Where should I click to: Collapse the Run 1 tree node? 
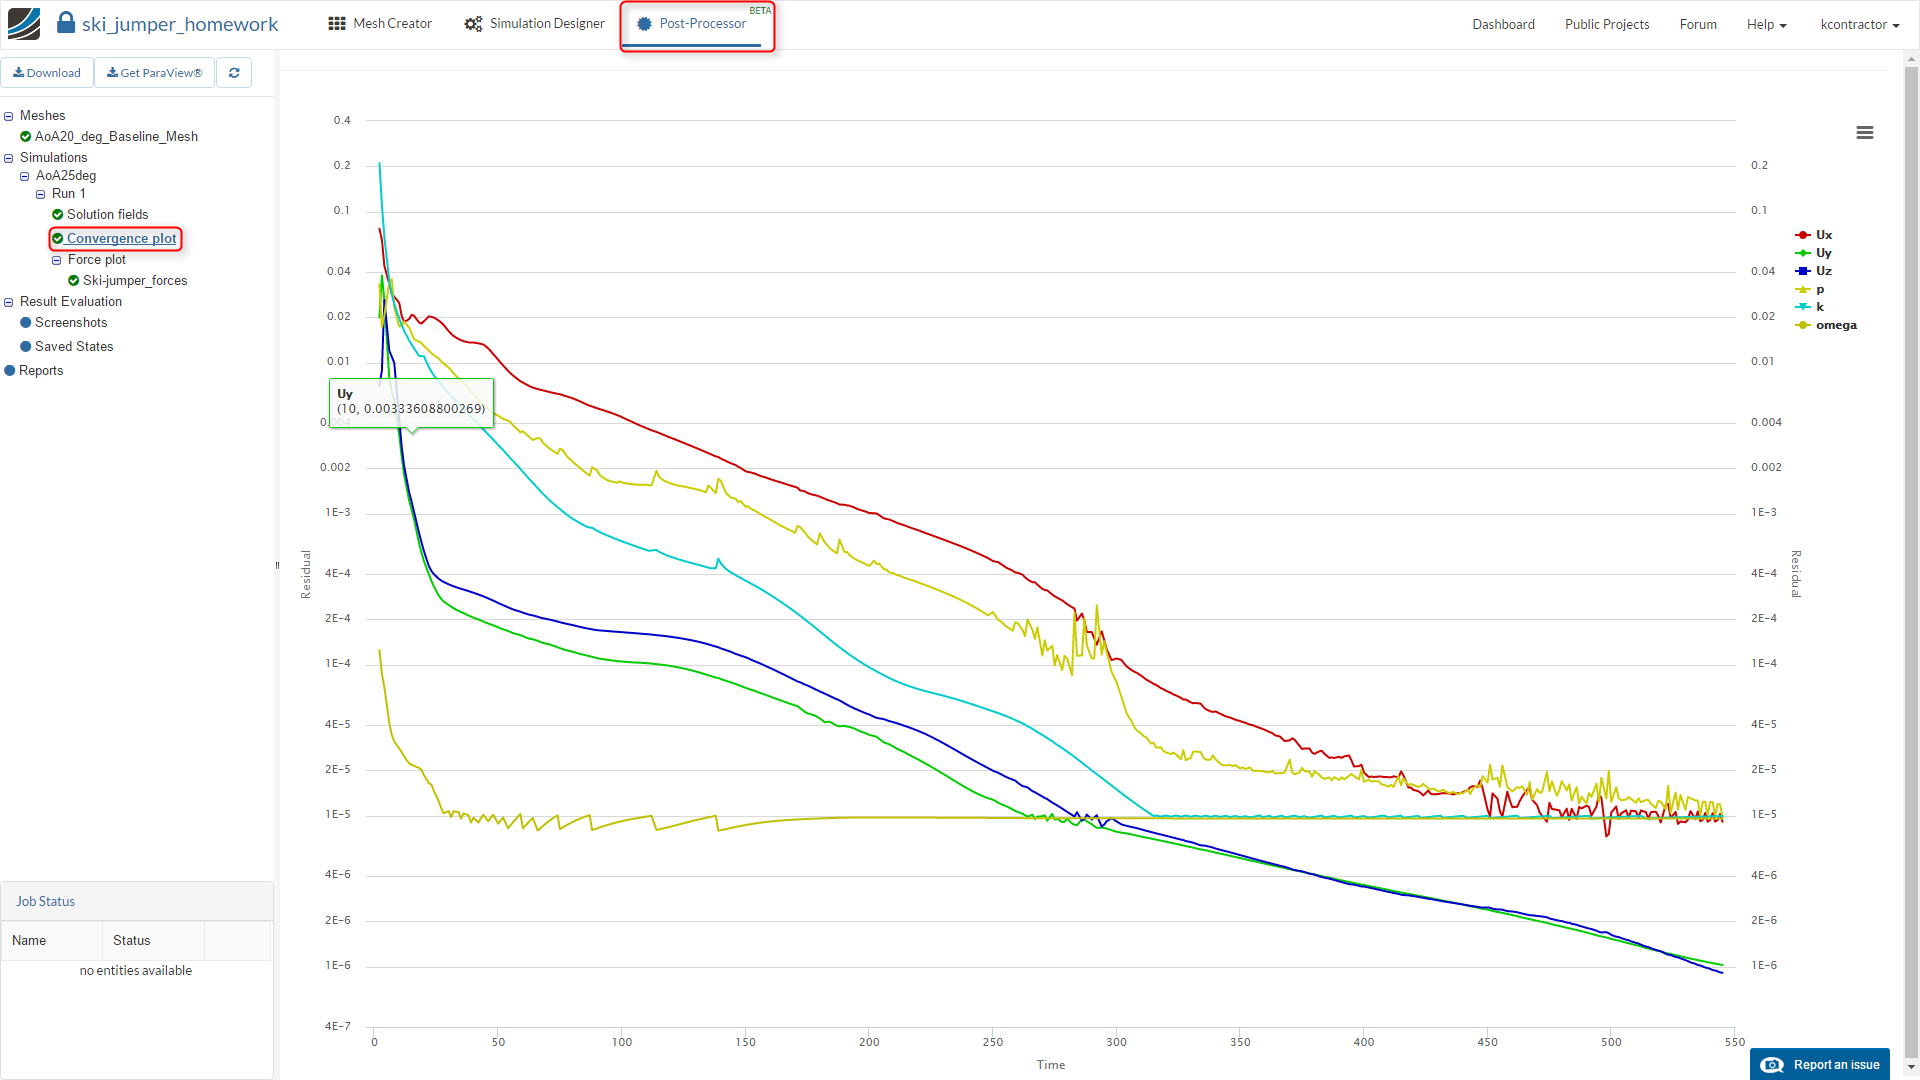[x=41, y=194]
